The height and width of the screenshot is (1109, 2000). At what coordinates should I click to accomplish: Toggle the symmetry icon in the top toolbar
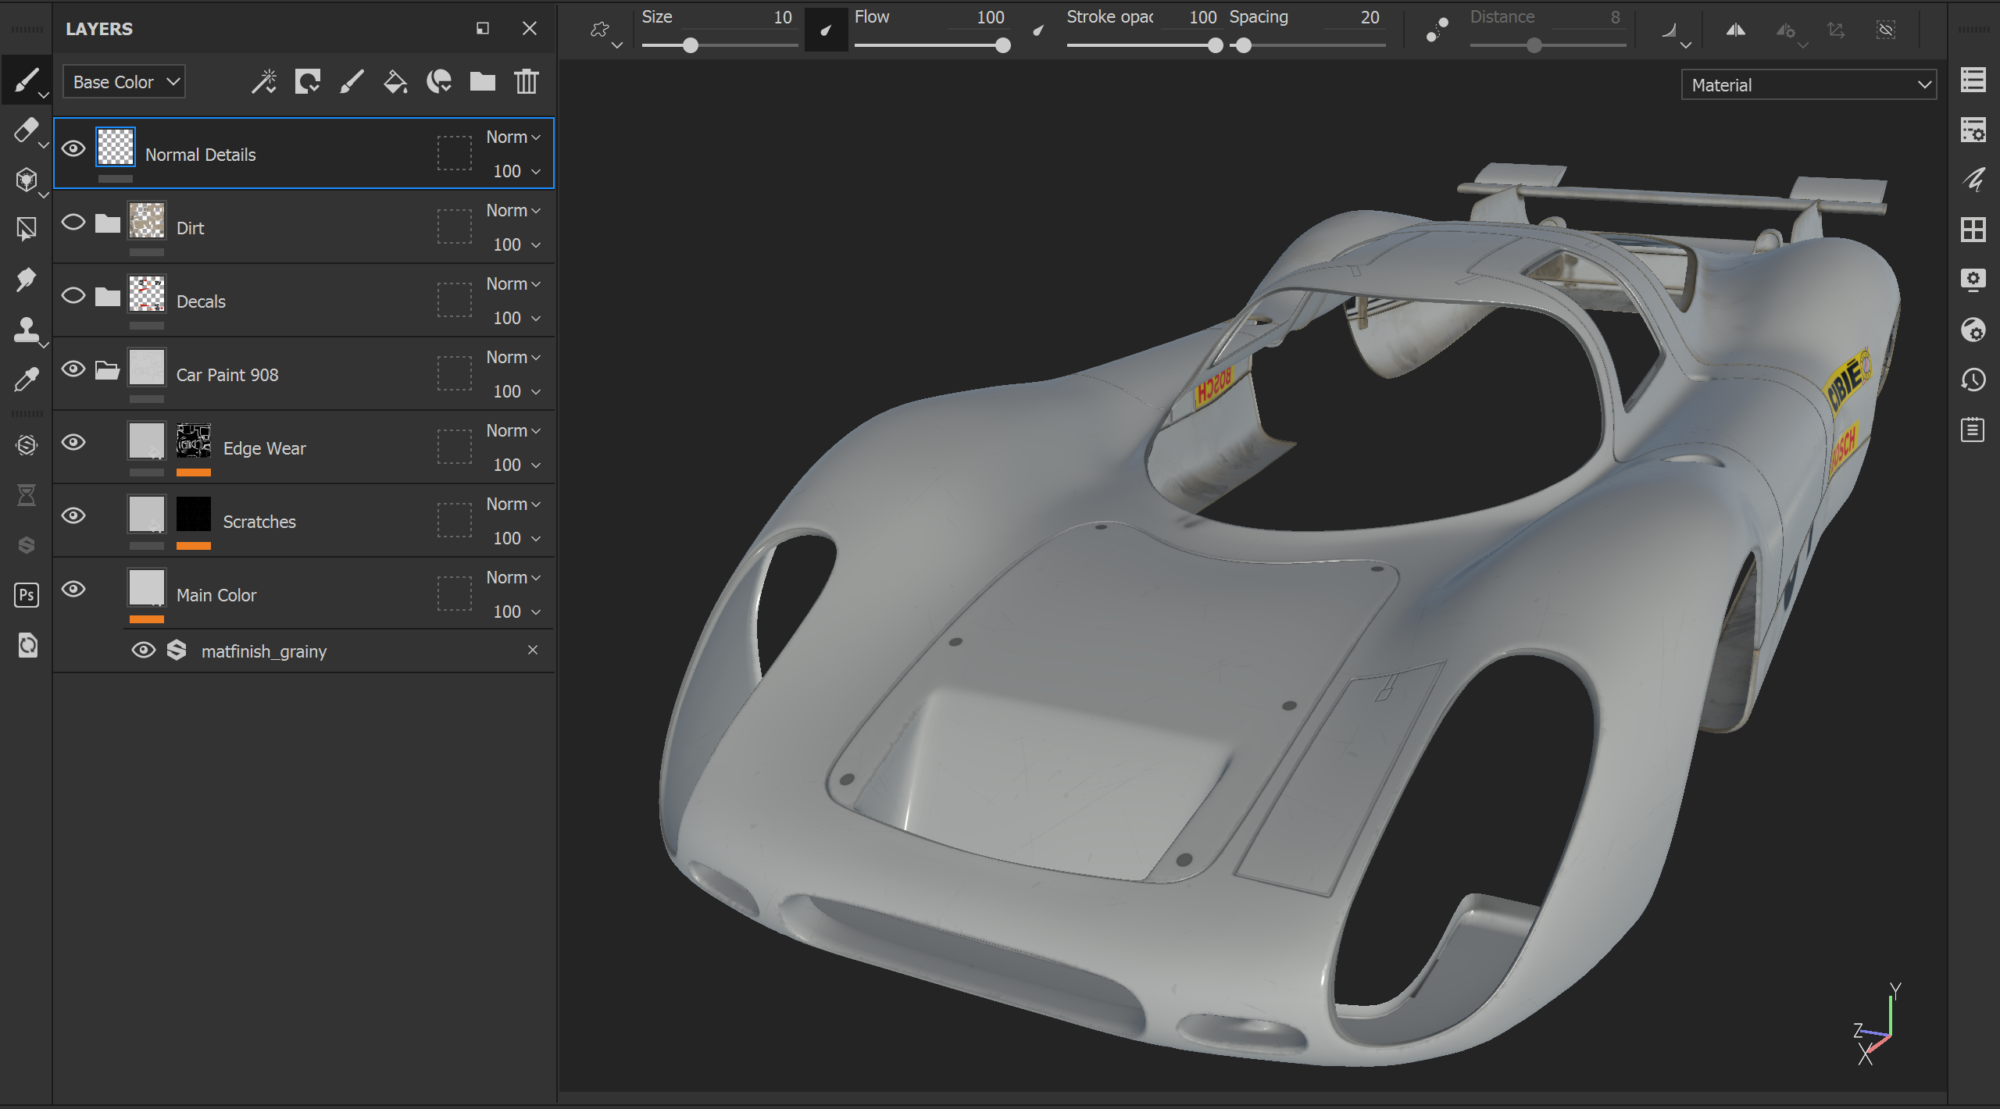1736,30
